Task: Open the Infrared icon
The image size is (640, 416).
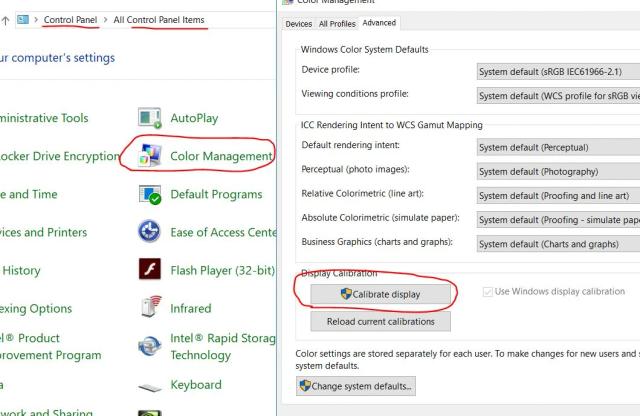Action: coord(151,307)
